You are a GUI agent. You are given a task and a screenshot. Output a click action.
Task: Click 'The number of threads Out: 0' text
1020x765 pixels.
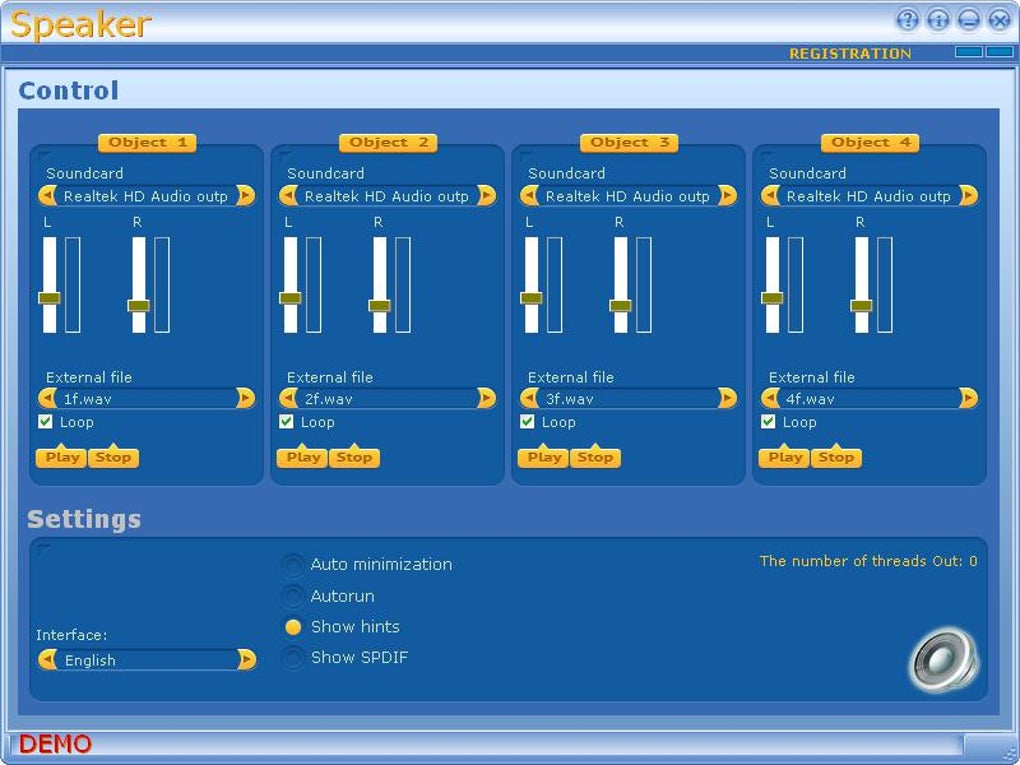(x=868, y=561)
